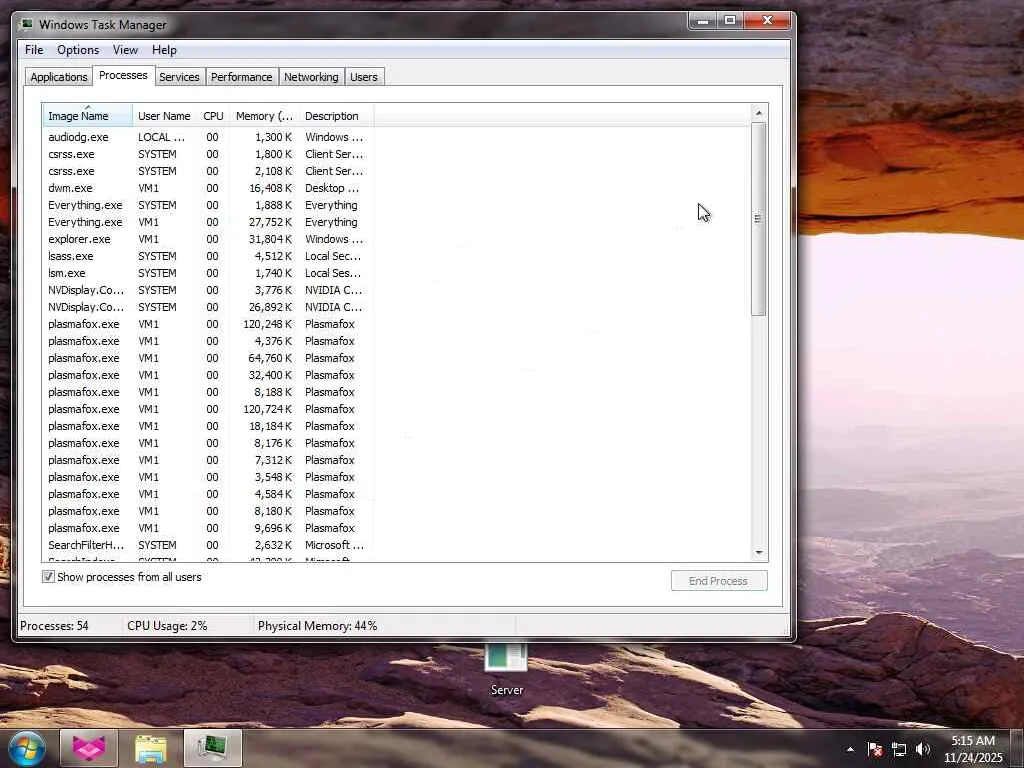Maximize the Task Manager window

pyautogui.click(x=731, y=21)
